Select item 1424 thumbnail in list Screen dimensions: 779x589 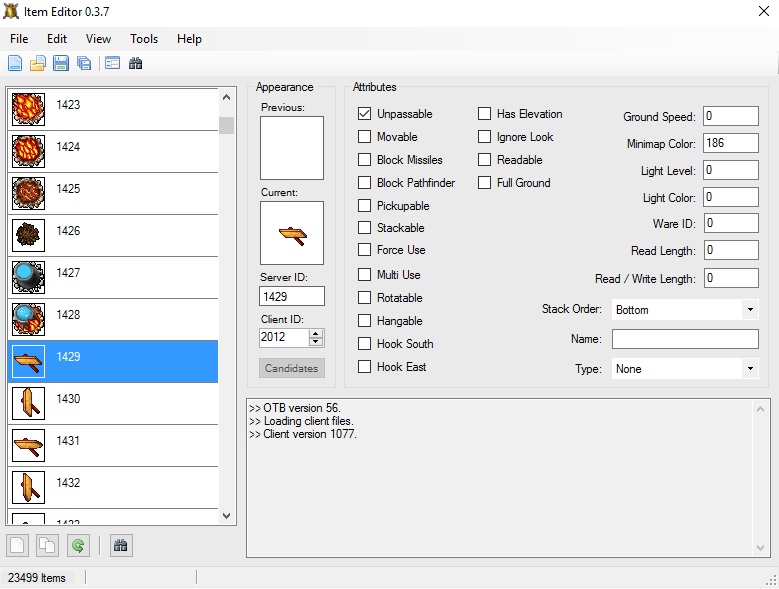pyautogui.click(x=28, y=151)
